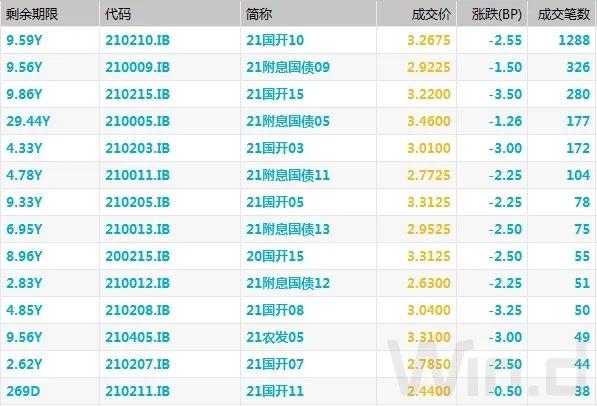Select the bond name 21国开03
Viewport: 597px width, 406px height.
[275, 149]
